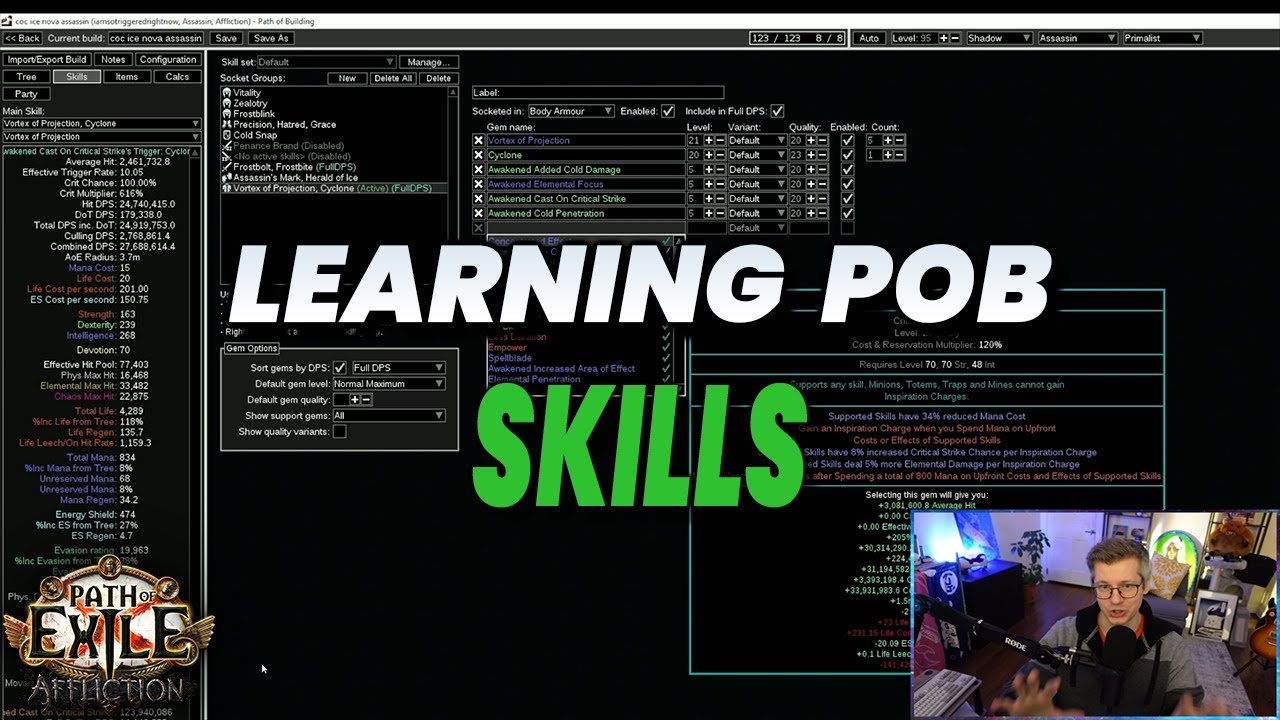Click the icon beside Precision, Hatred, Grace
Image resolution: width=1280 pixels, height=720 pixels.
coord(226,125)
